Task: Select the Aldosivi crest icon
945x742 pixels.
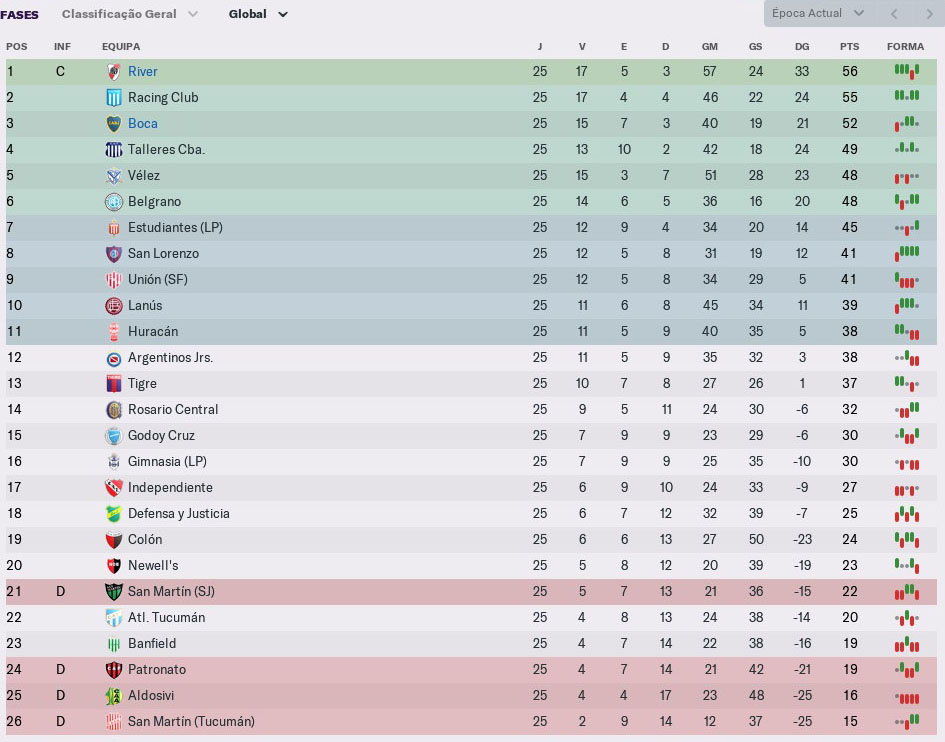Action: pyautogui.click(x=113, y=695)
